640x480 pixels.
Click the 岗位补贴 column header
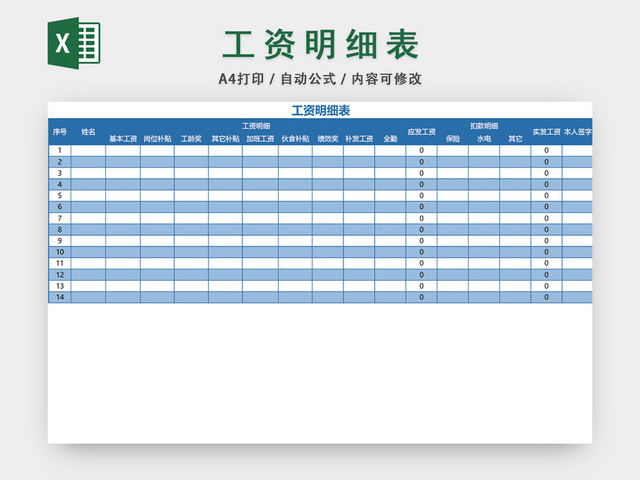[157, 139]
